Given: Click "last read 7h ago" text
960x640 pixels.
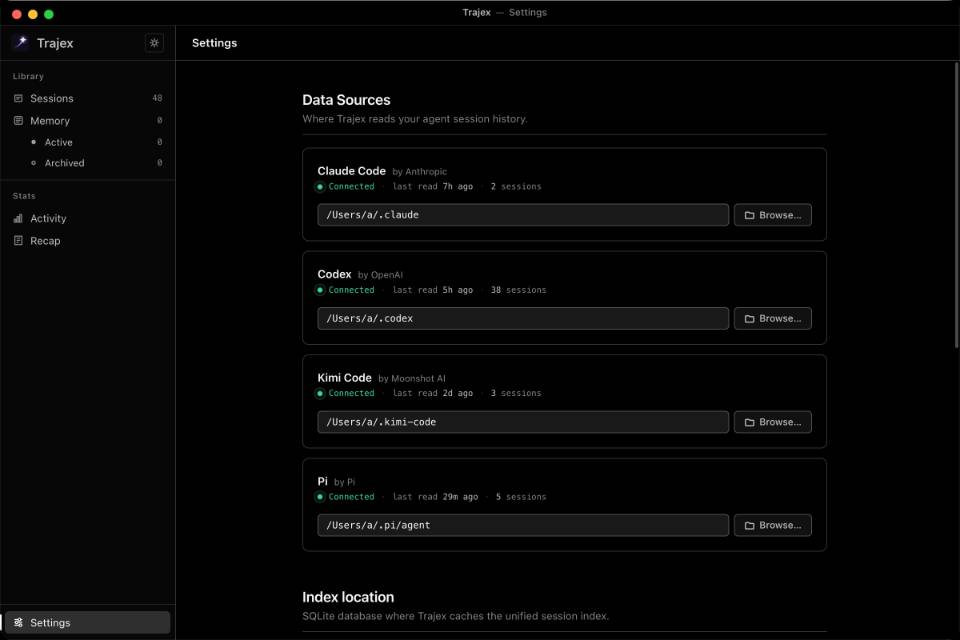Looking at the screenshot, I should click(433, 187).
